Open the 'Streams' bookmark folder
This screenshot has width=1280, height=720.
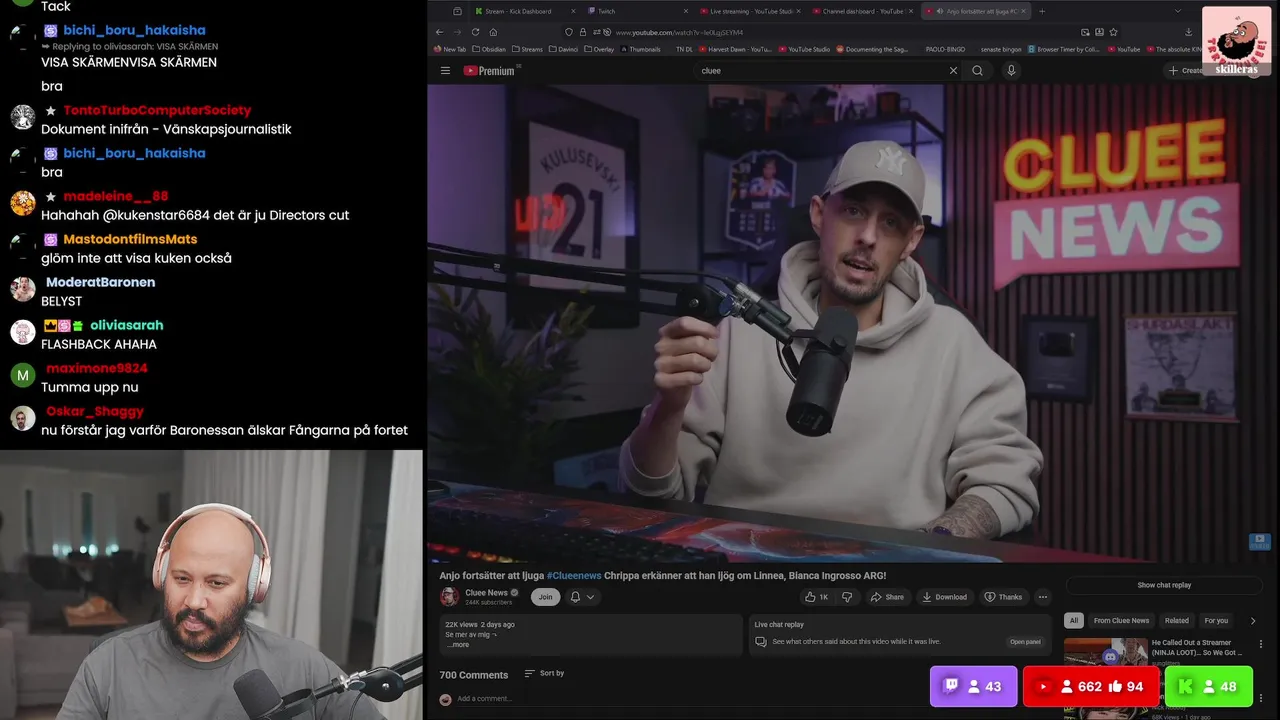pos(527,49)
